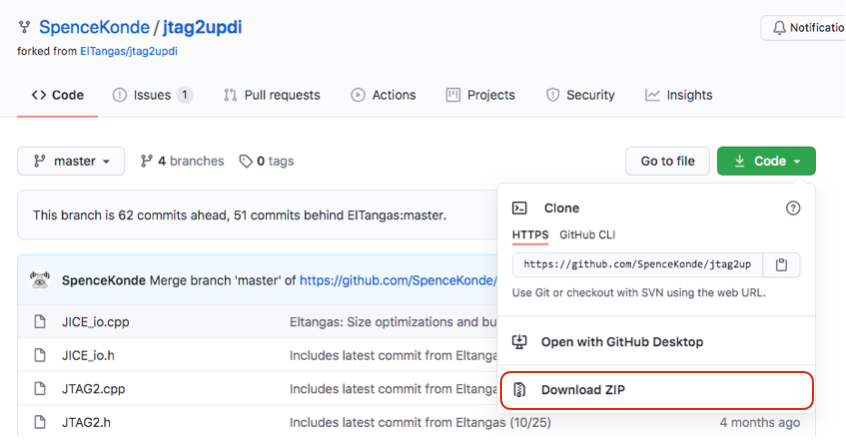Open the JICE_io.cpp 'Eltangas: Size optimizations' commit message

[x=393, y=322]
